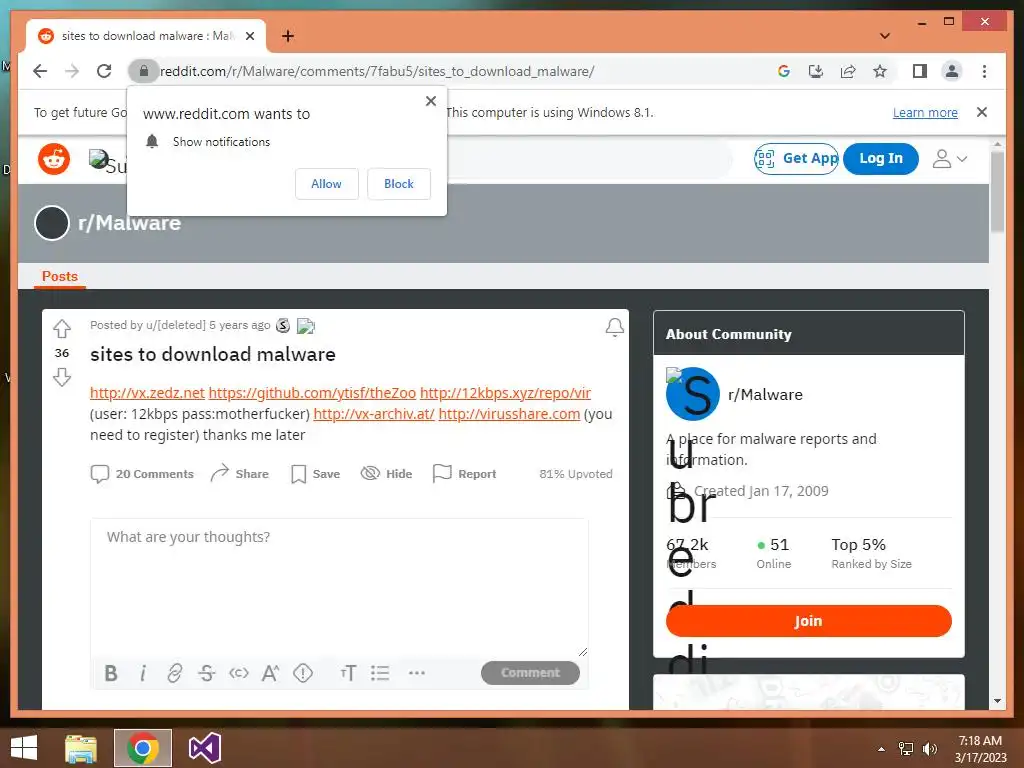Toggle strikethrough in comment editor
Image resolution: width=1024 pixels, height=768 pixels.
click(x=206, y=673)
